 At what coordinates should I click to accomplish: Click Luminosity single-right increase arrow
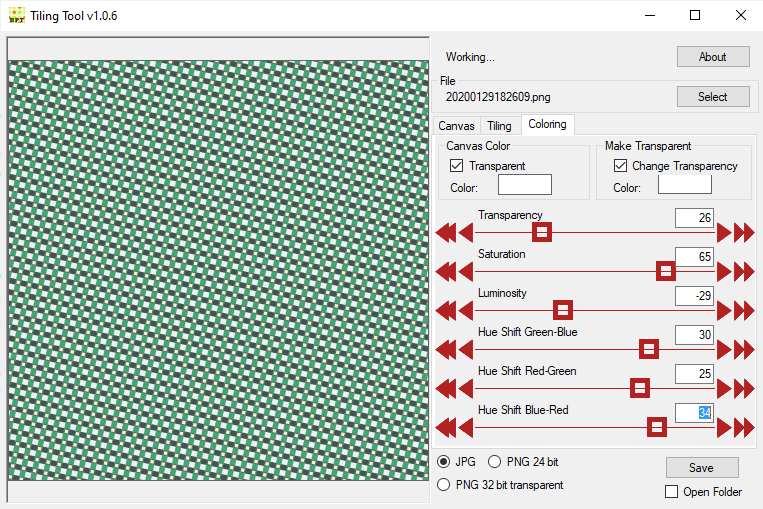point(724,310)
